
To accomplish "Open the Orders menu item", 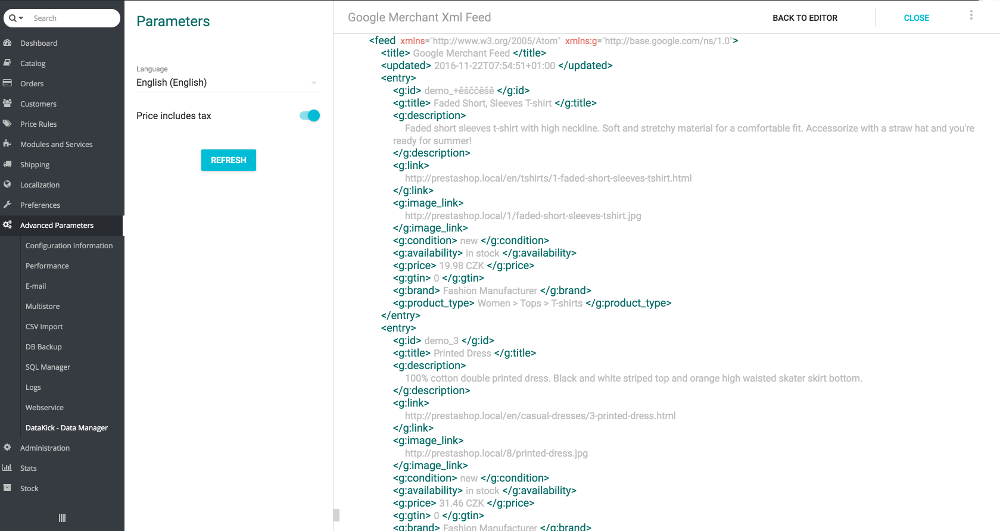I will [32, 84].
